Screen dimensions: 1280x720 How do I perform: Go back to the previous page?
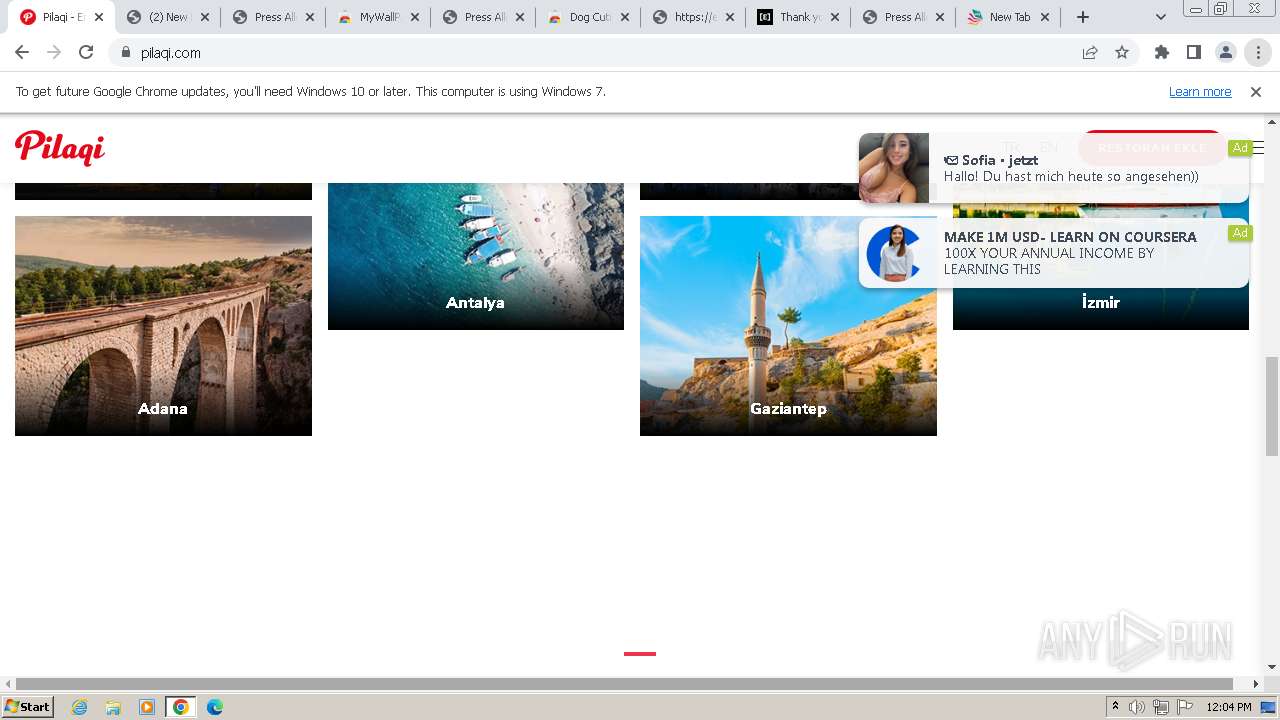pos(22,53)
